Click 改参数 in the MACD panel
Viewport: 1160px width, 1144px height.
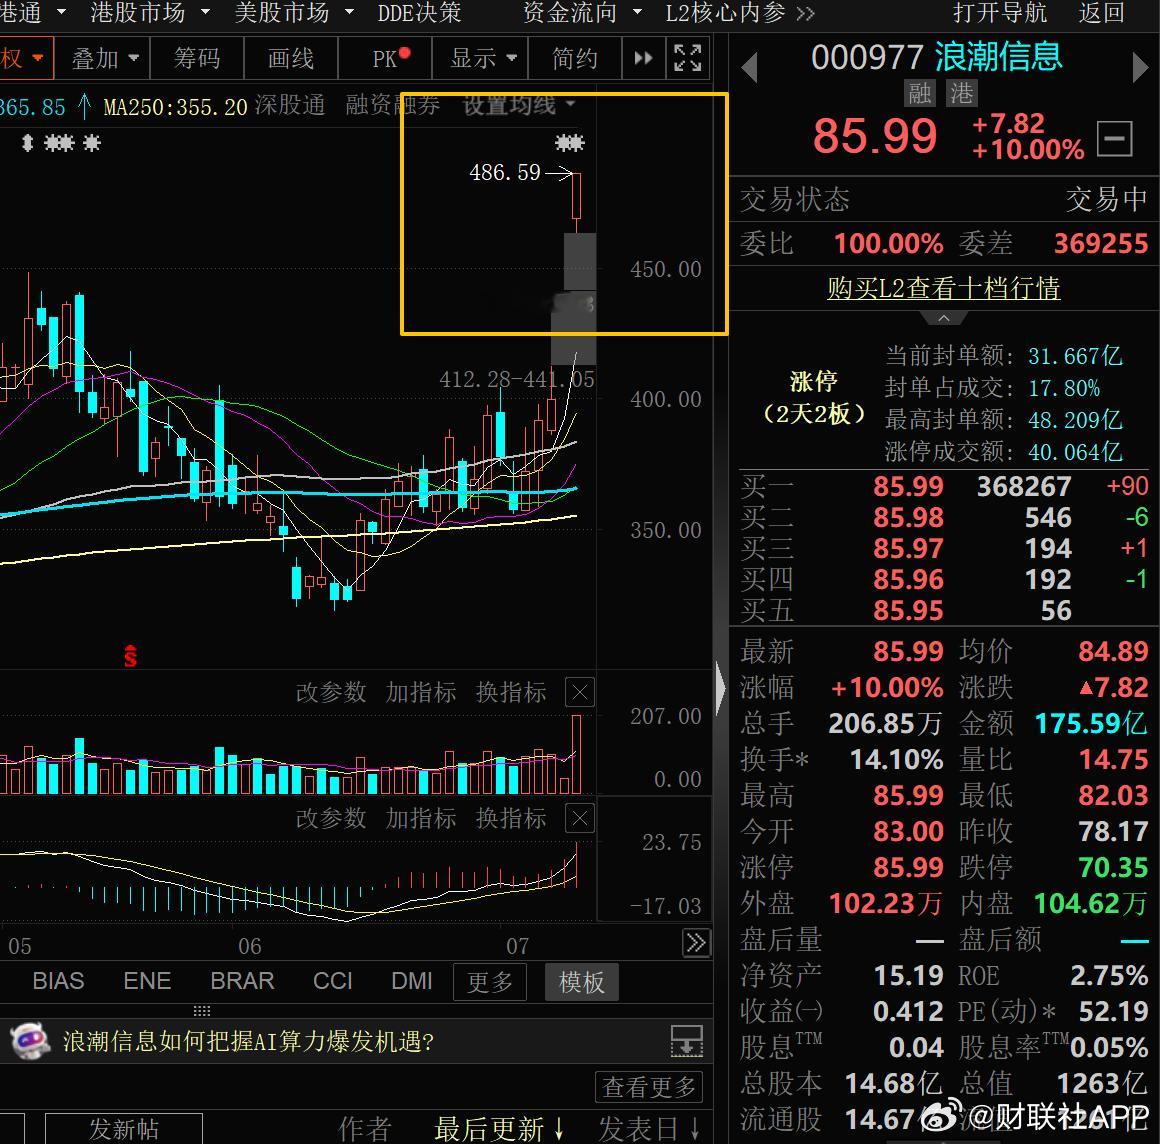coord(331,818)
